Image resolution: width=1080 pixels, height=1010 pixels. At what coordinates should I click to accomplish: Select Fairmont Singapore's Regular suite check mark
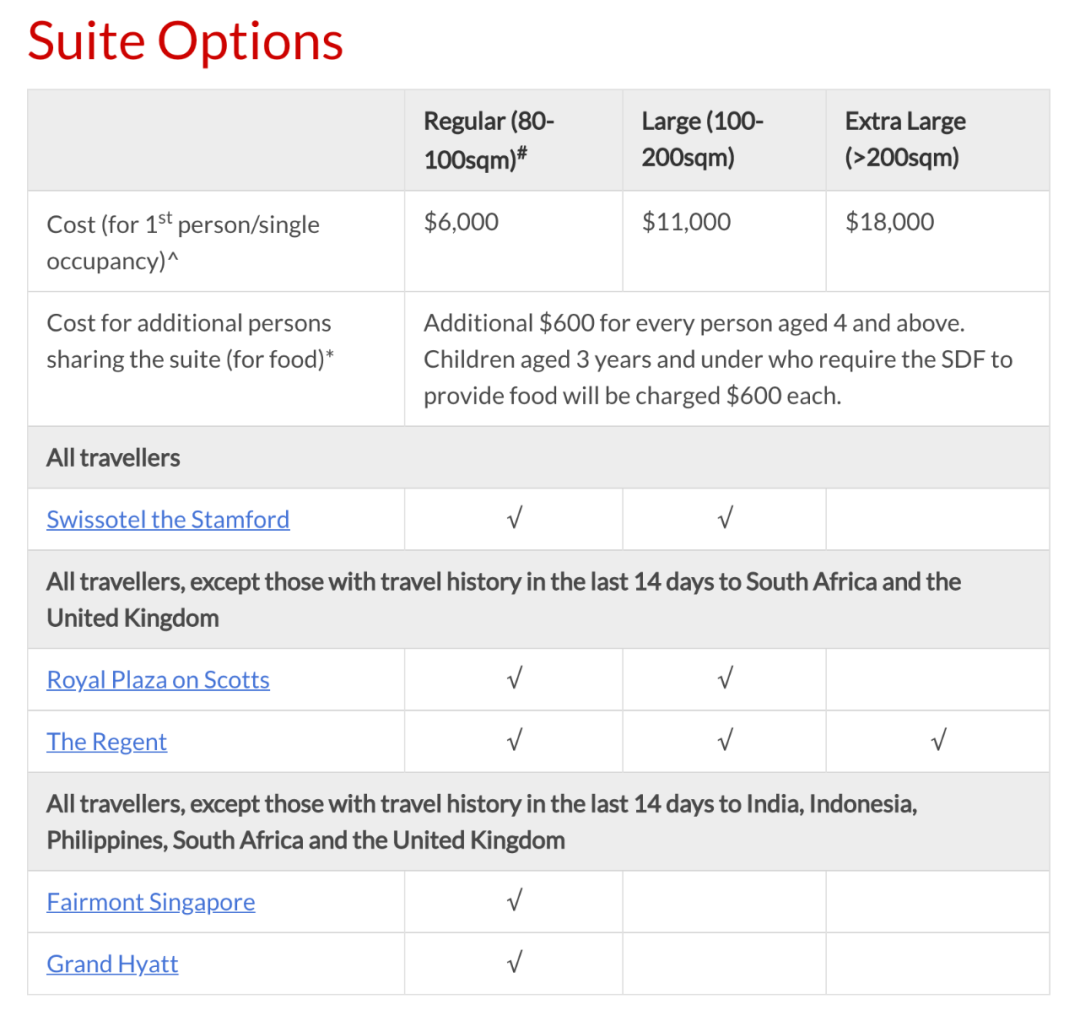(x=514, y=902)
